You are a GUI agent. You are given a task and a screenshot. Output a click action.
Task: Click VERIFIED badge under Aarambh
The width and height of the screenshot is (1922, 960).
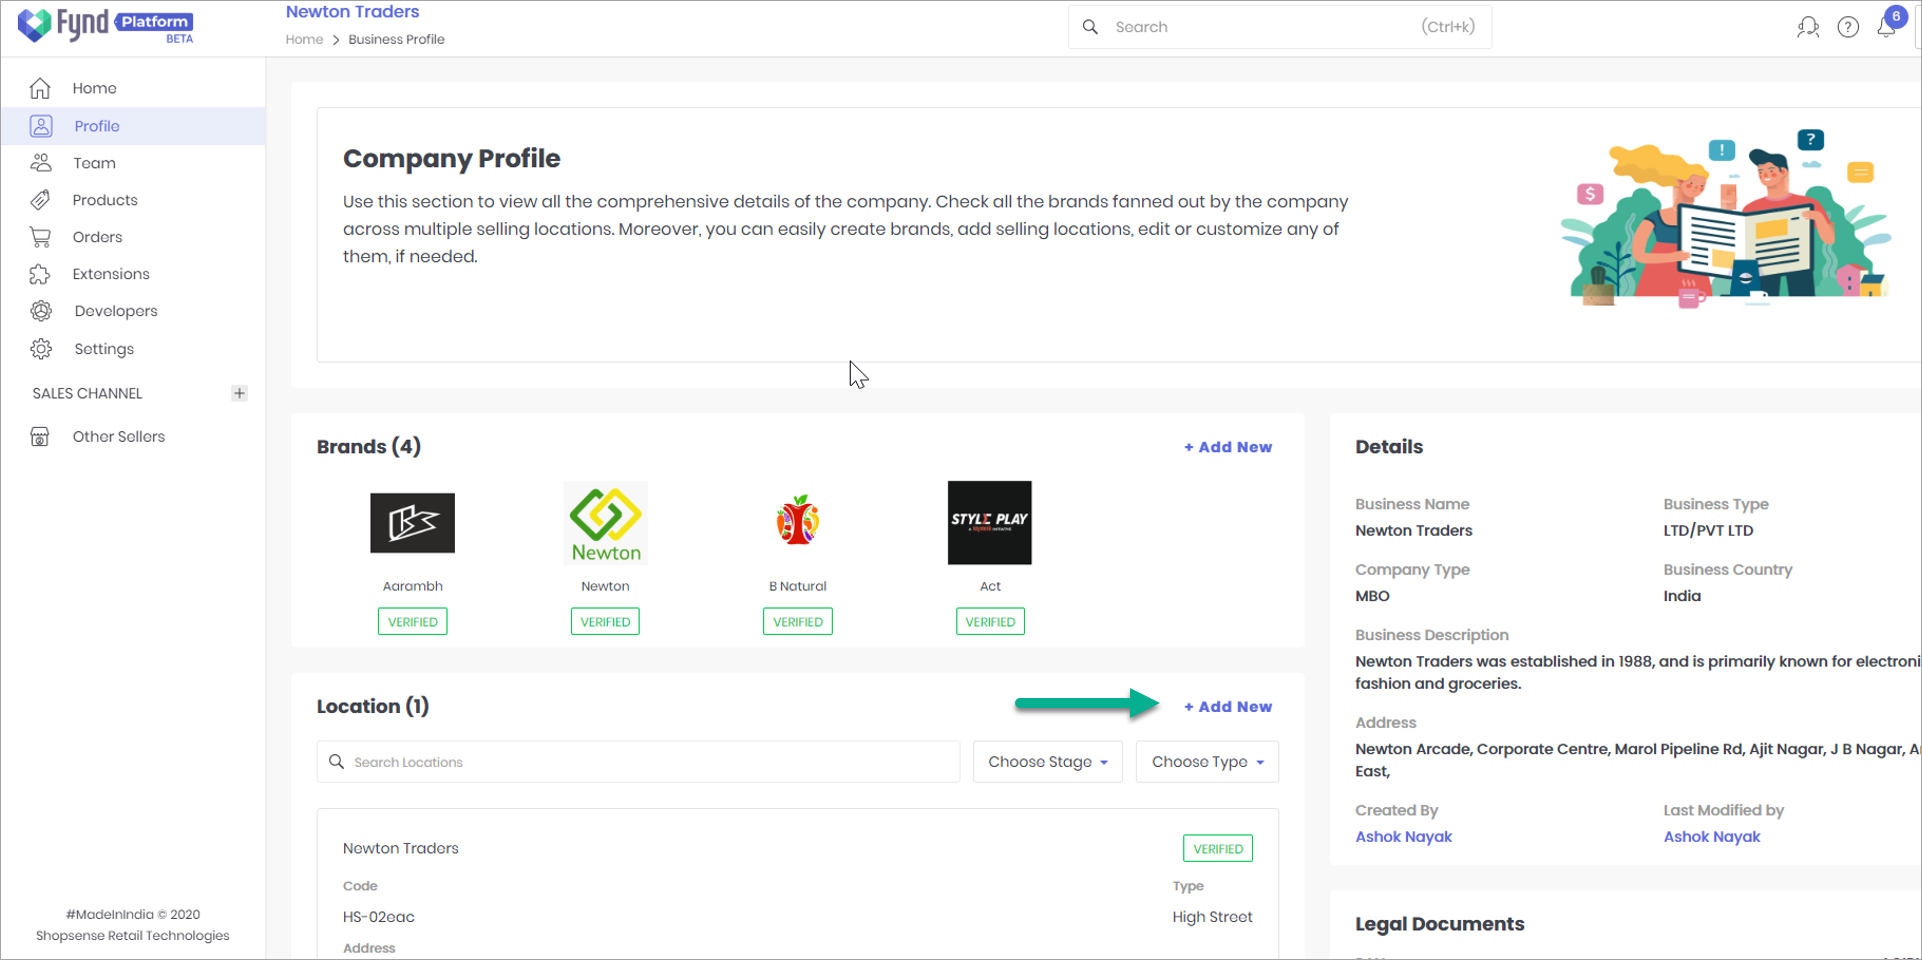click(412, 622)
